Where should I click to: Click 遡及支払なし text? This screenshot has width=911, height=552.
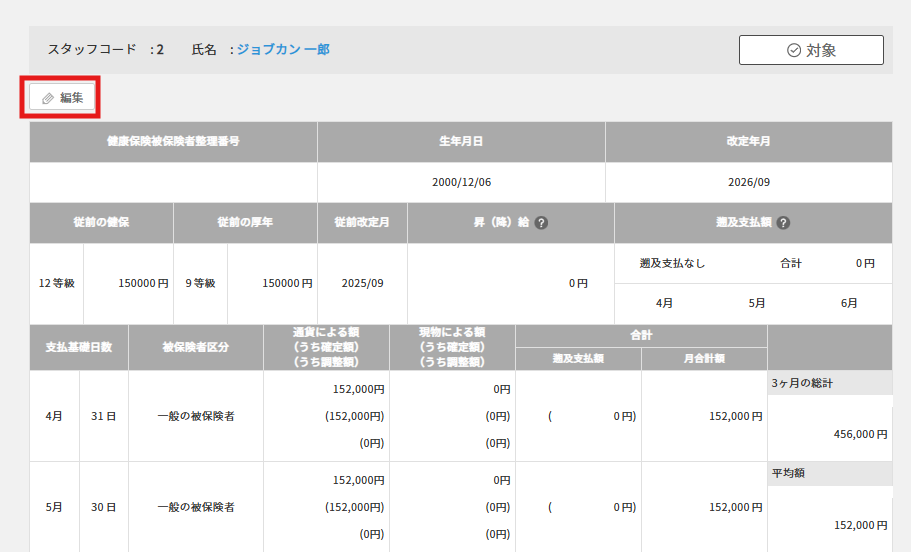click(672, 263)
